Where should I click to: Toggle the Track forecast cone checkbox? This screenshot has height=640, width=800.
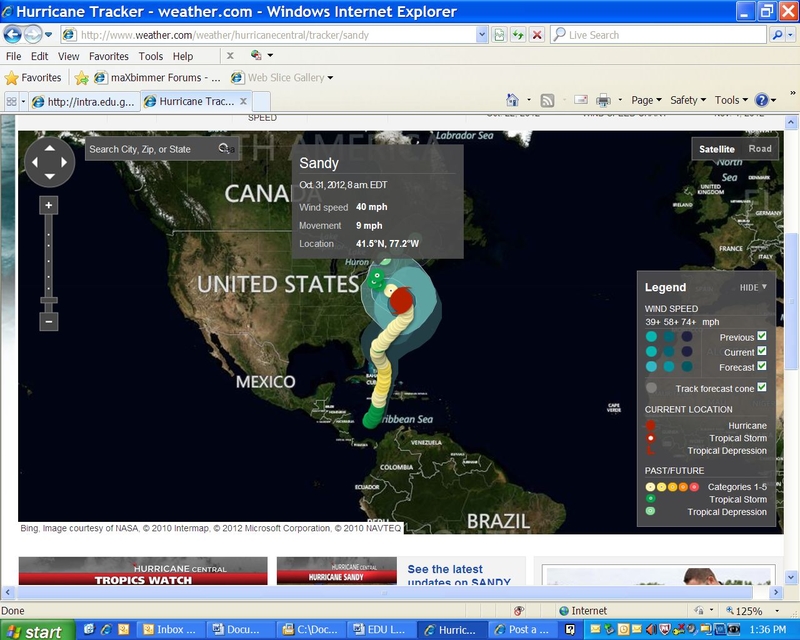(762, 387)
